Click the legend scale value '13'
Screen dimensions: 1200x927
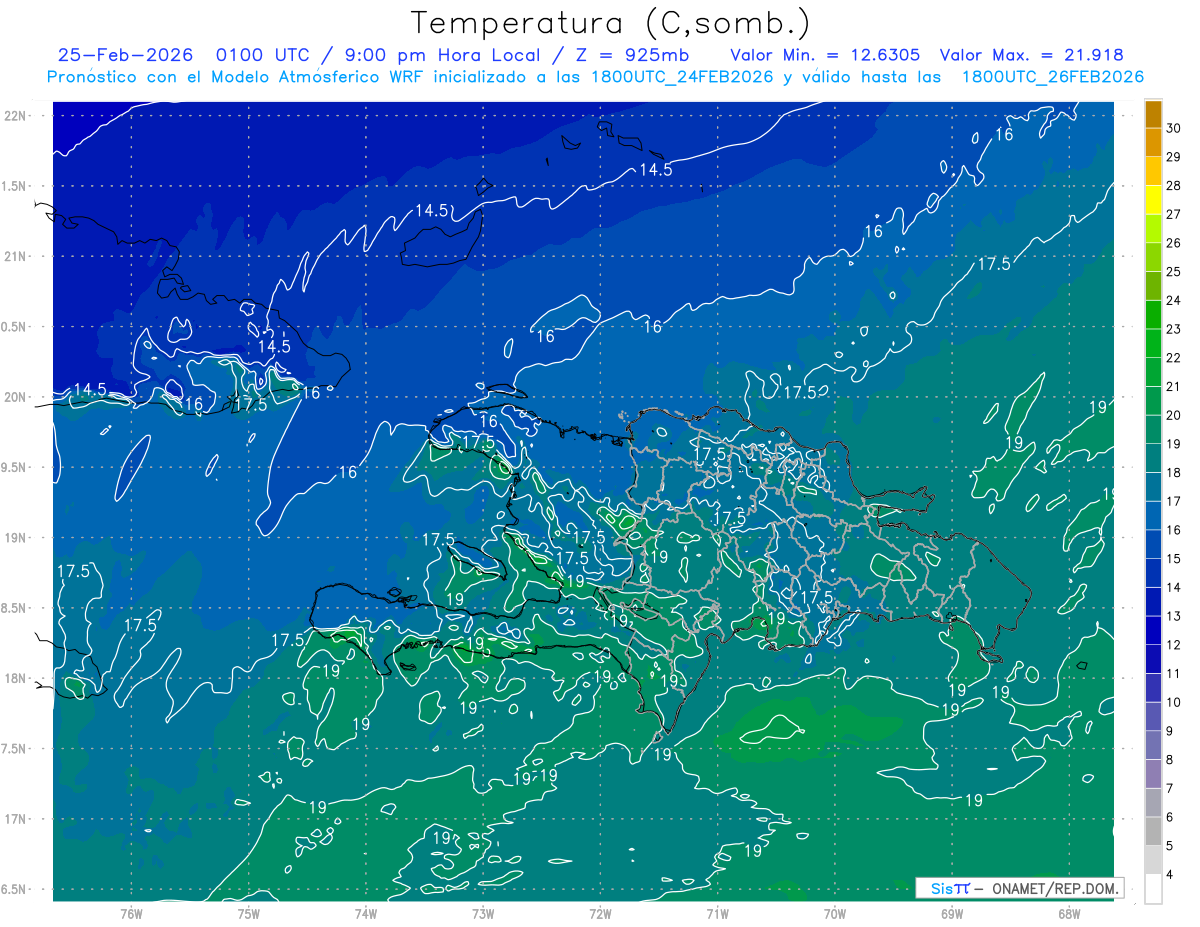(x=1173, y=616)
